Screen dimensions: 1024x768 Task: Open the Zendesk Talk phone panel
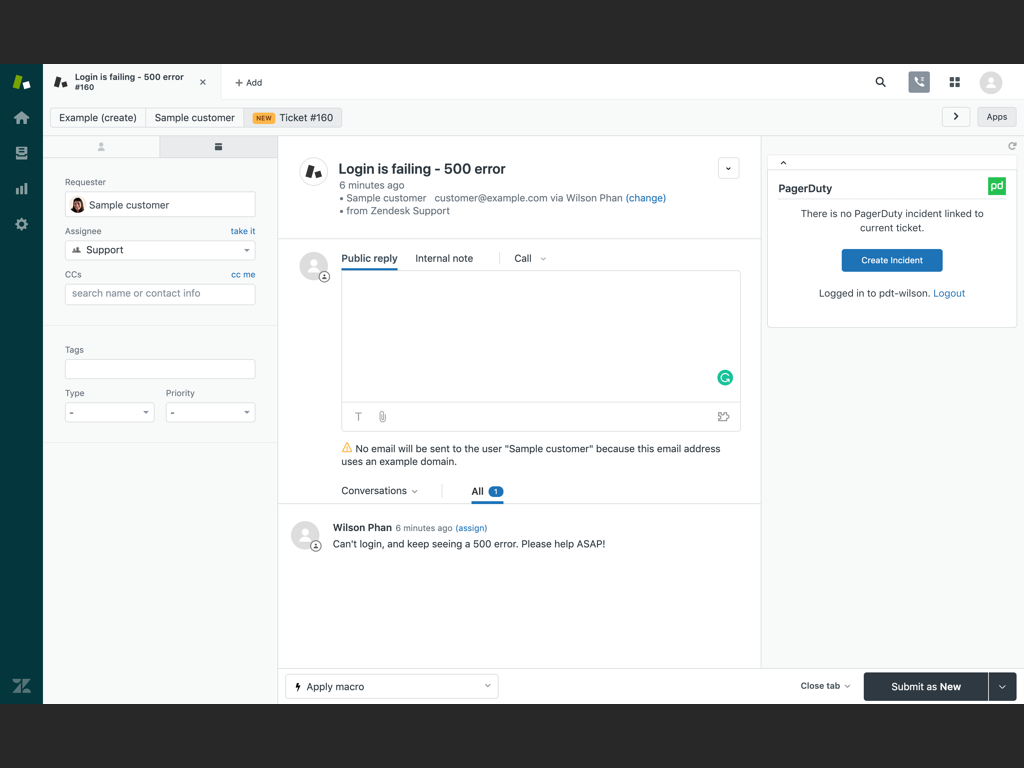click(x=919, y=82)
